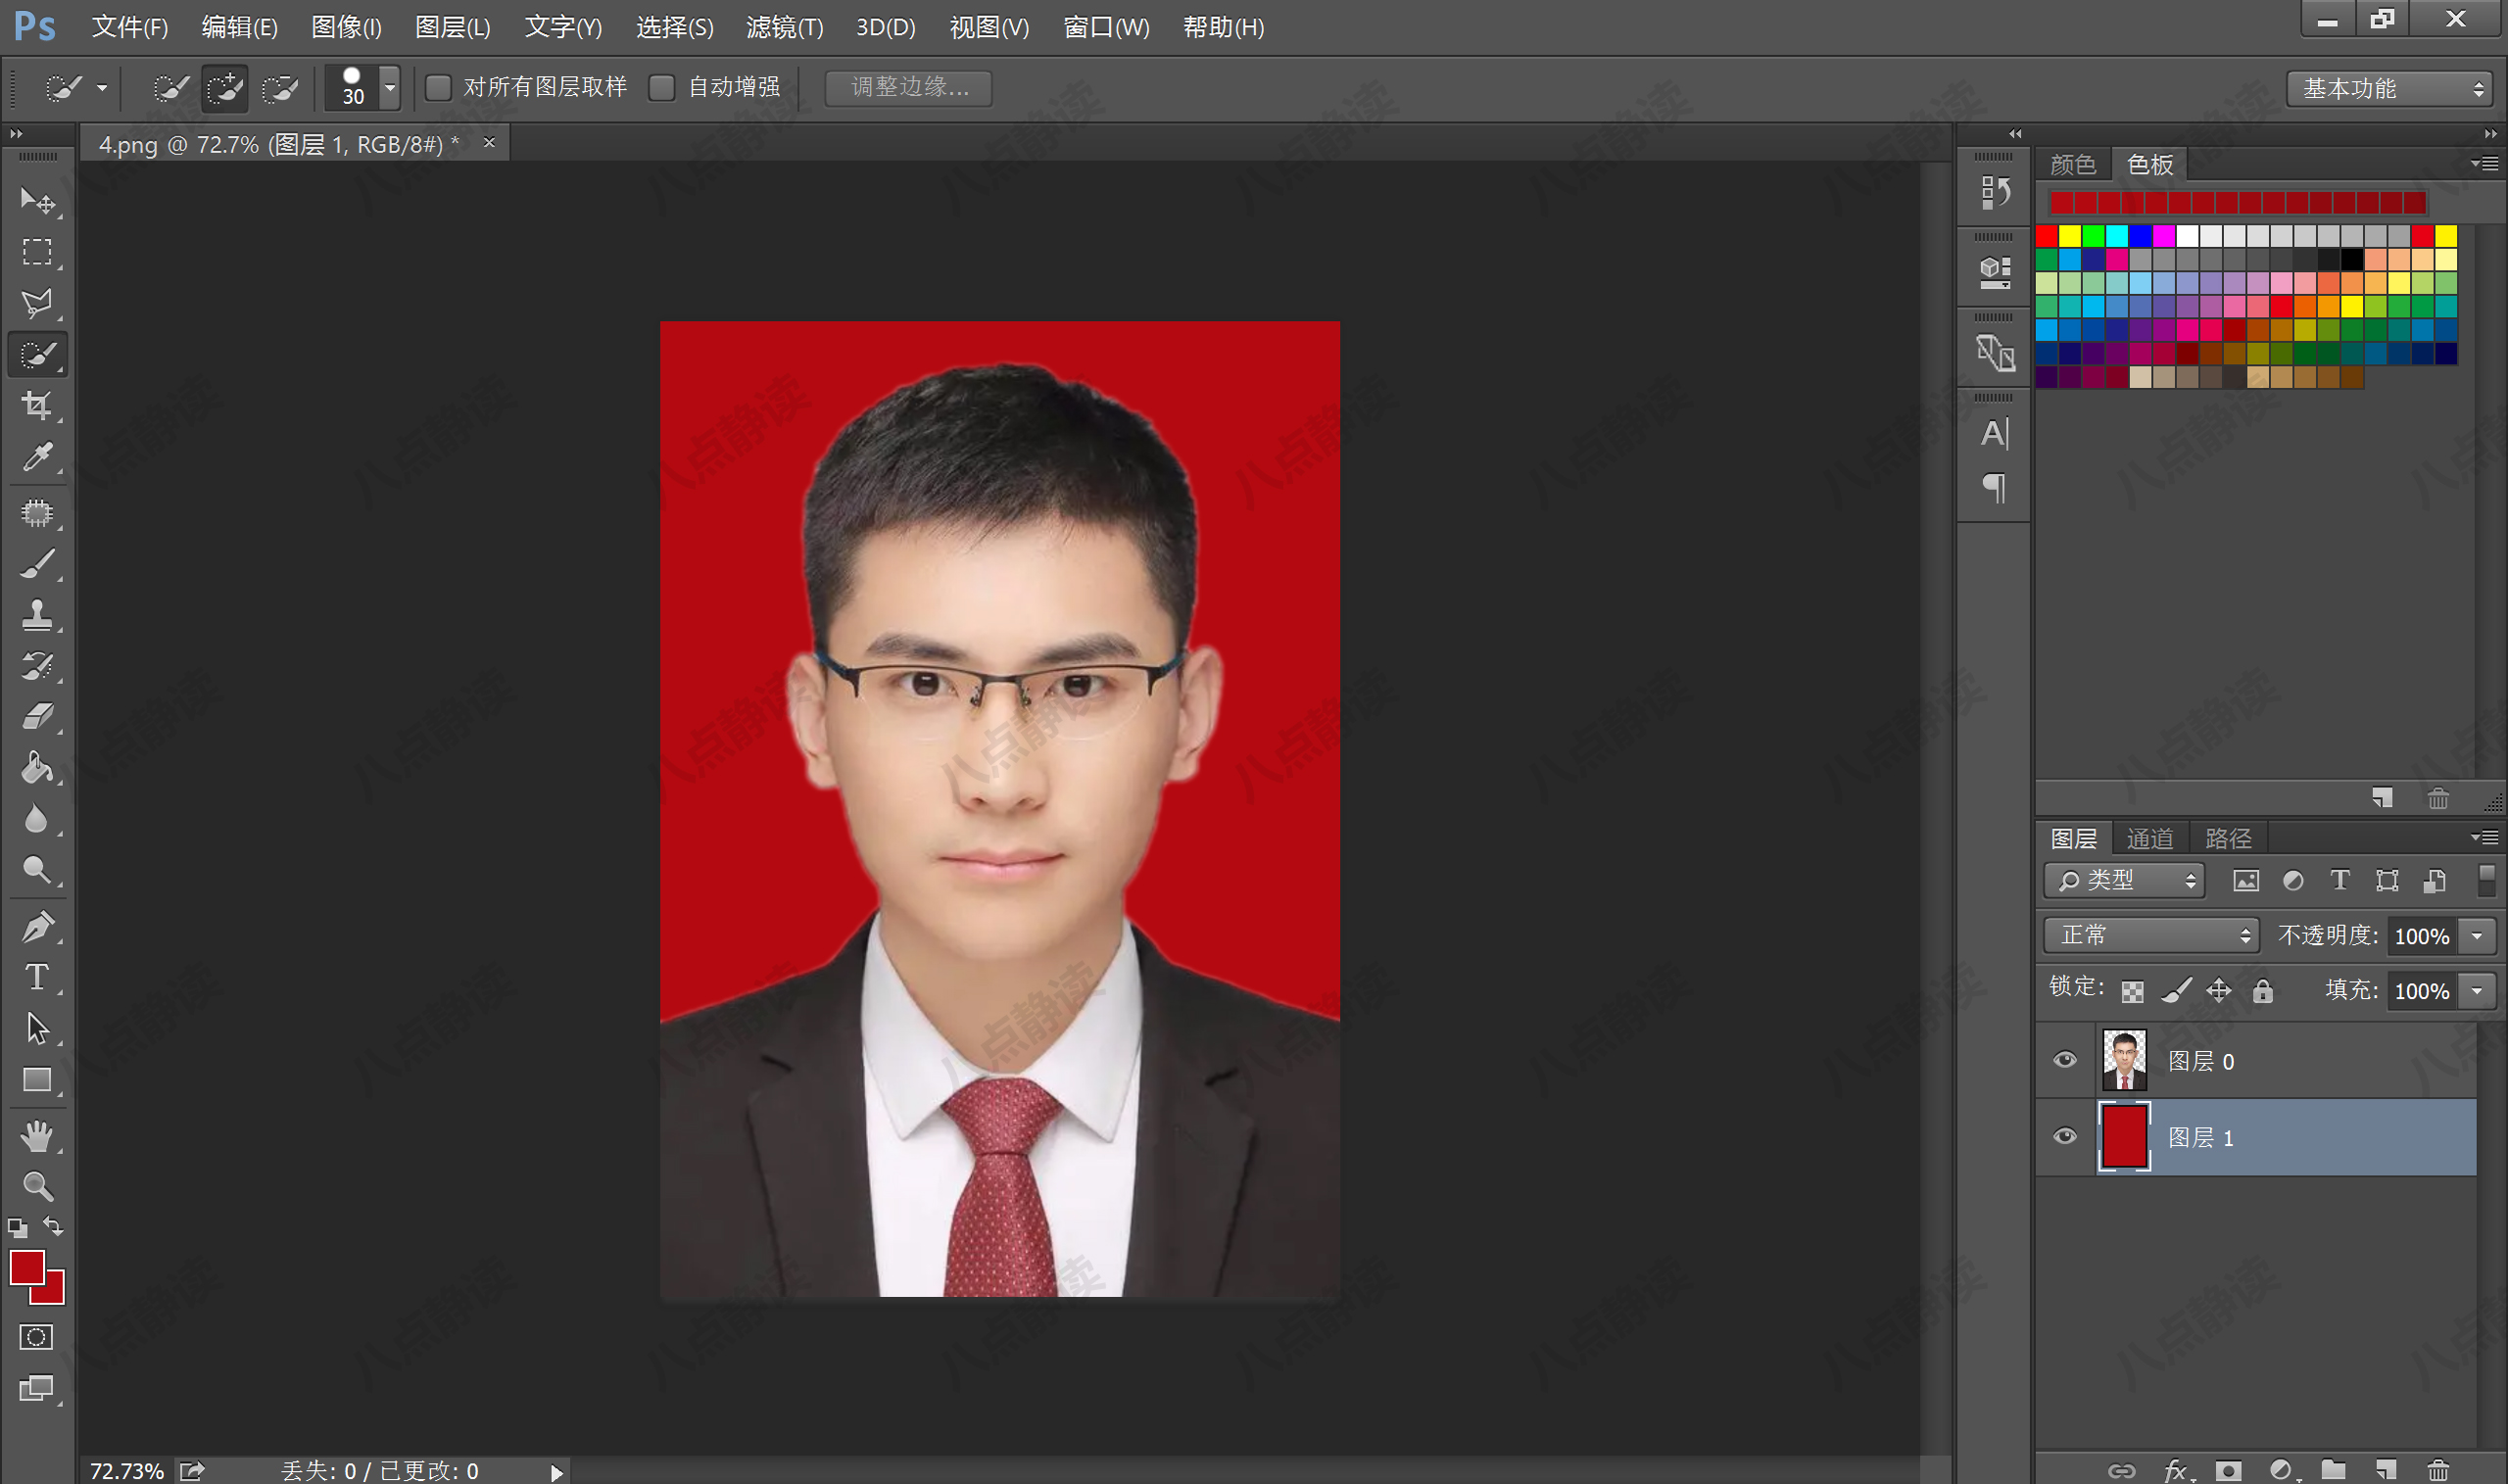
Task: Hide 图层 0 layer visibility
Action: tap(2063, 1060)
